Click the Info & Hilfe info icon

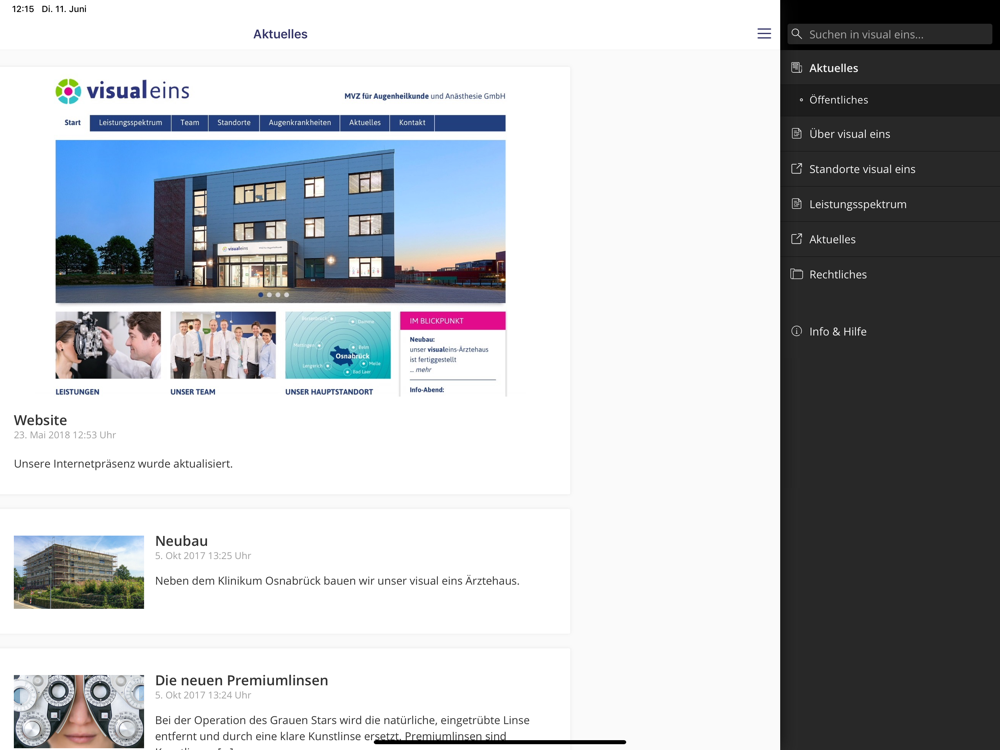[x=797, y=331]
